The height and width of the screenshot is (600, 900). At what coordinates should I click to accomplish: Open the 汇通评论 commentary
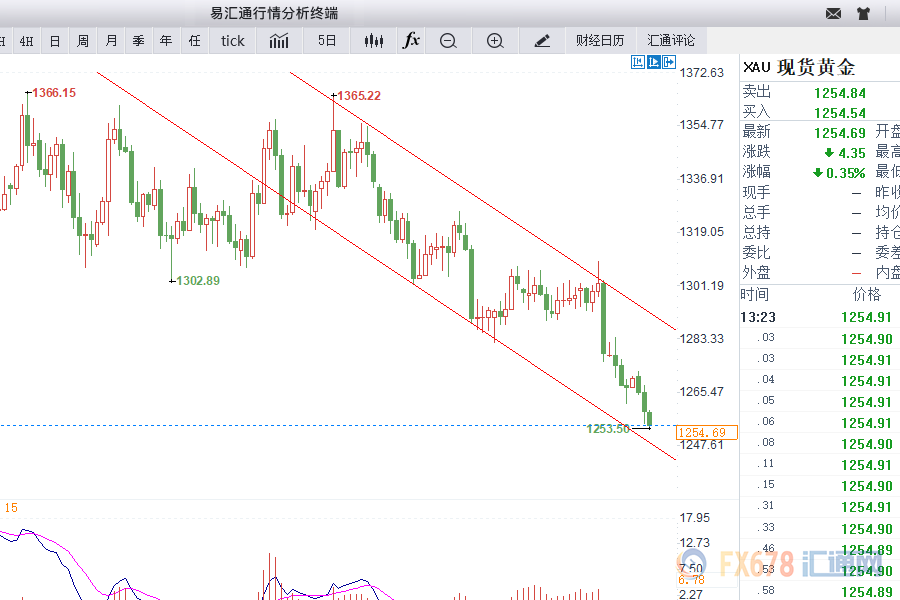671,41
